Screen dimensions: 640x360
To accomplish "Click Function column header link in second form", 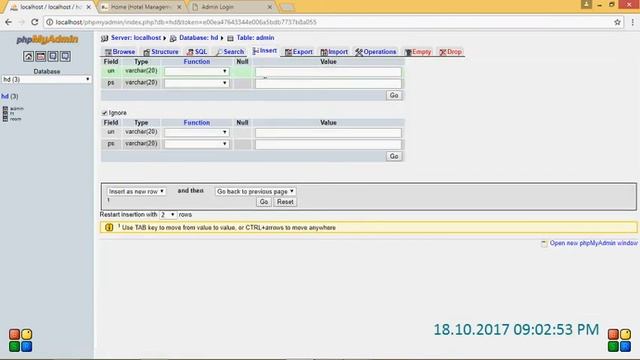I will pos(197,122).
